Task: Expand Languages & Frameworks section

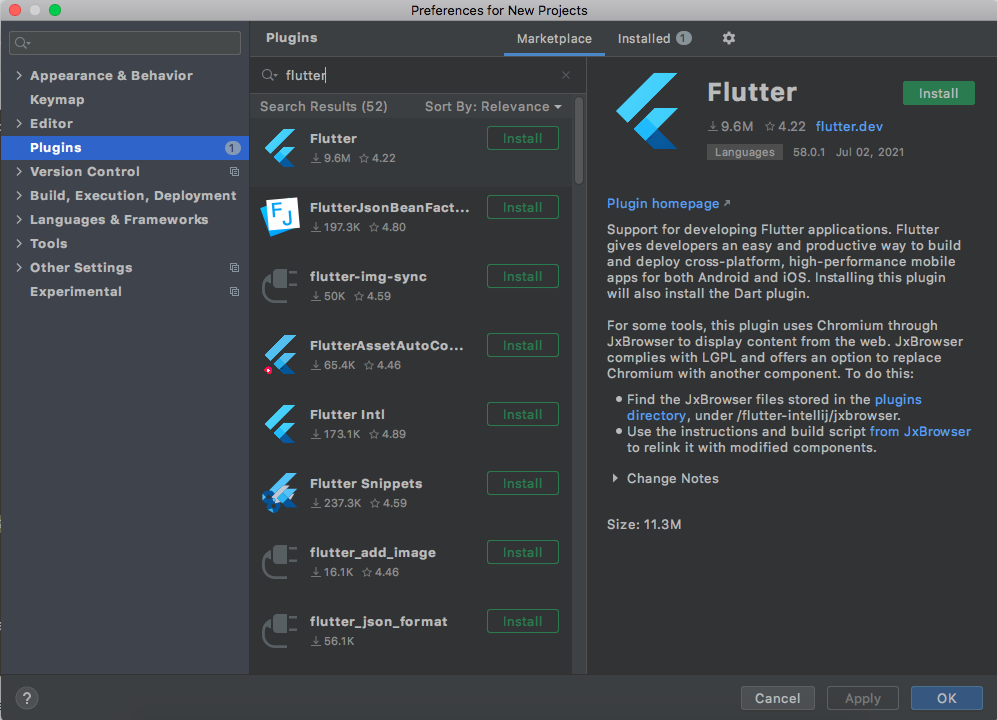Action: 19,219
